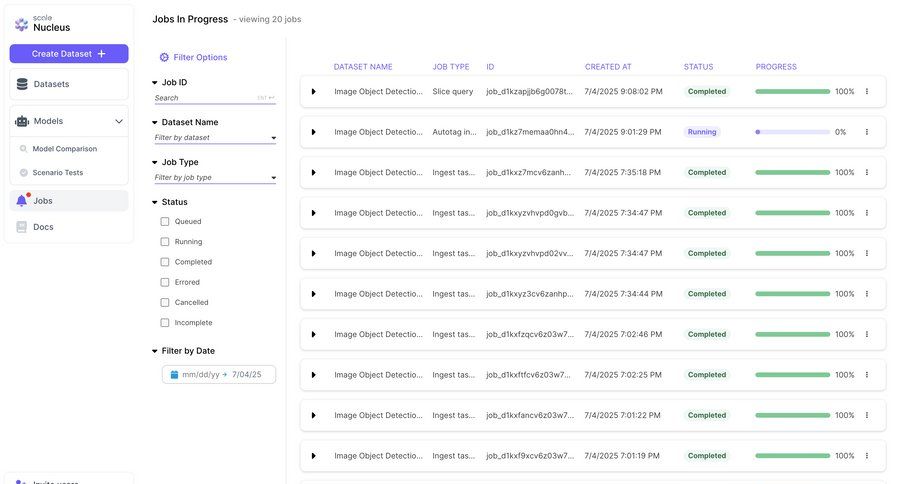Collapse the Job ID filter section

click(x=154, y=83)
